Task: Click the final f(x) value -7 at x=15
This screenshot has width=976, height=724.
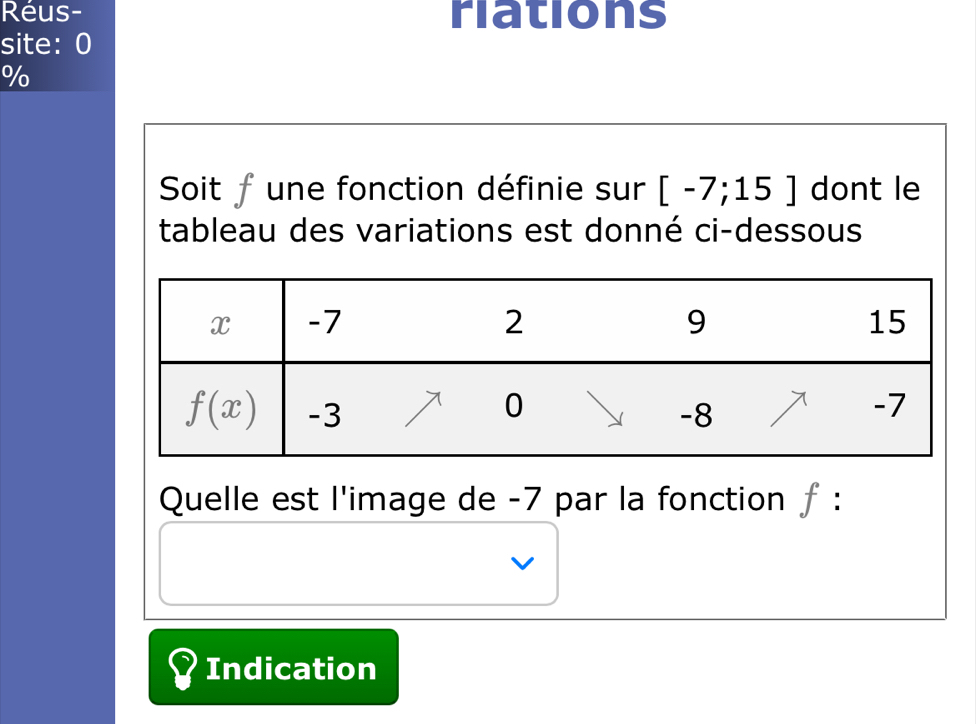Action: tap(889, 406)
